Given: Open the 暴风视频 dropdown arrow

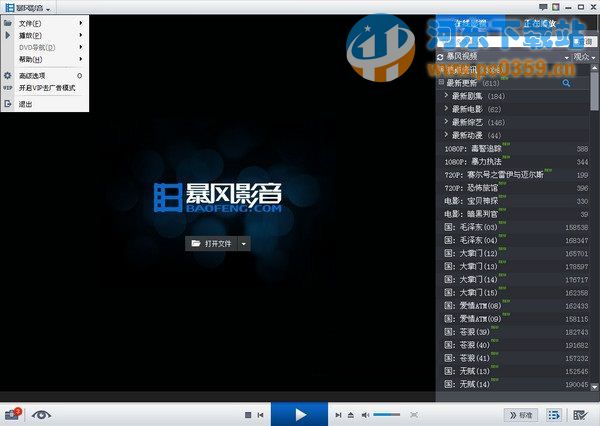Looking at the screenshot, I should pos(567,58).
